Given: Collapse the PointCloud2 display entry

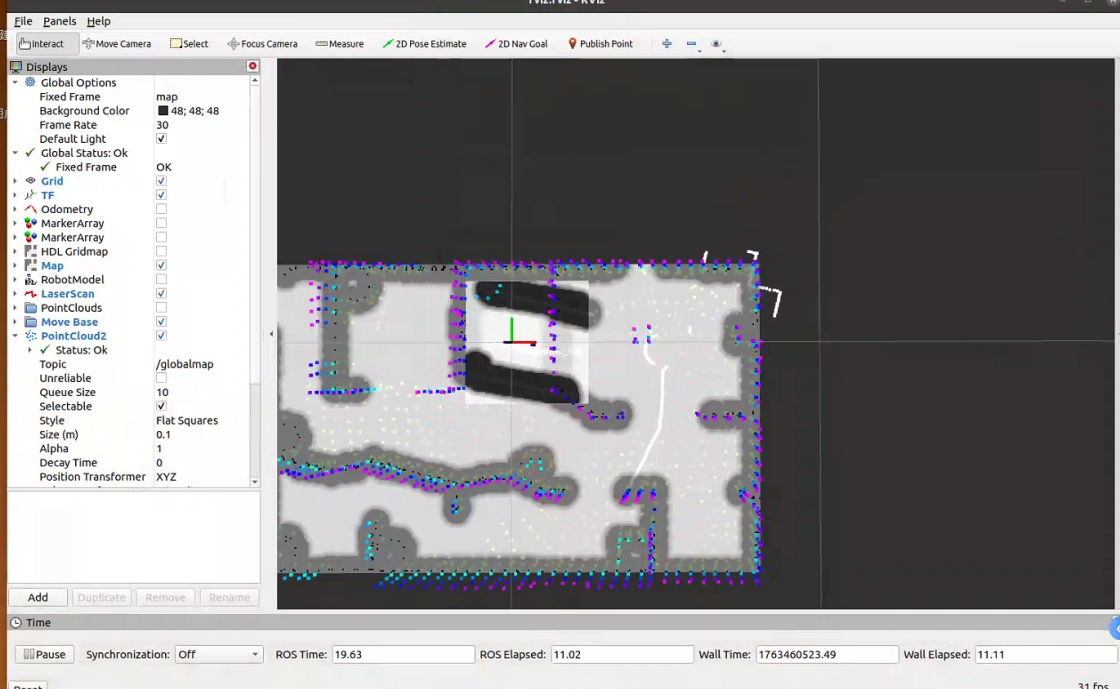Looking at the screenshot, I should tap(15, 336).
